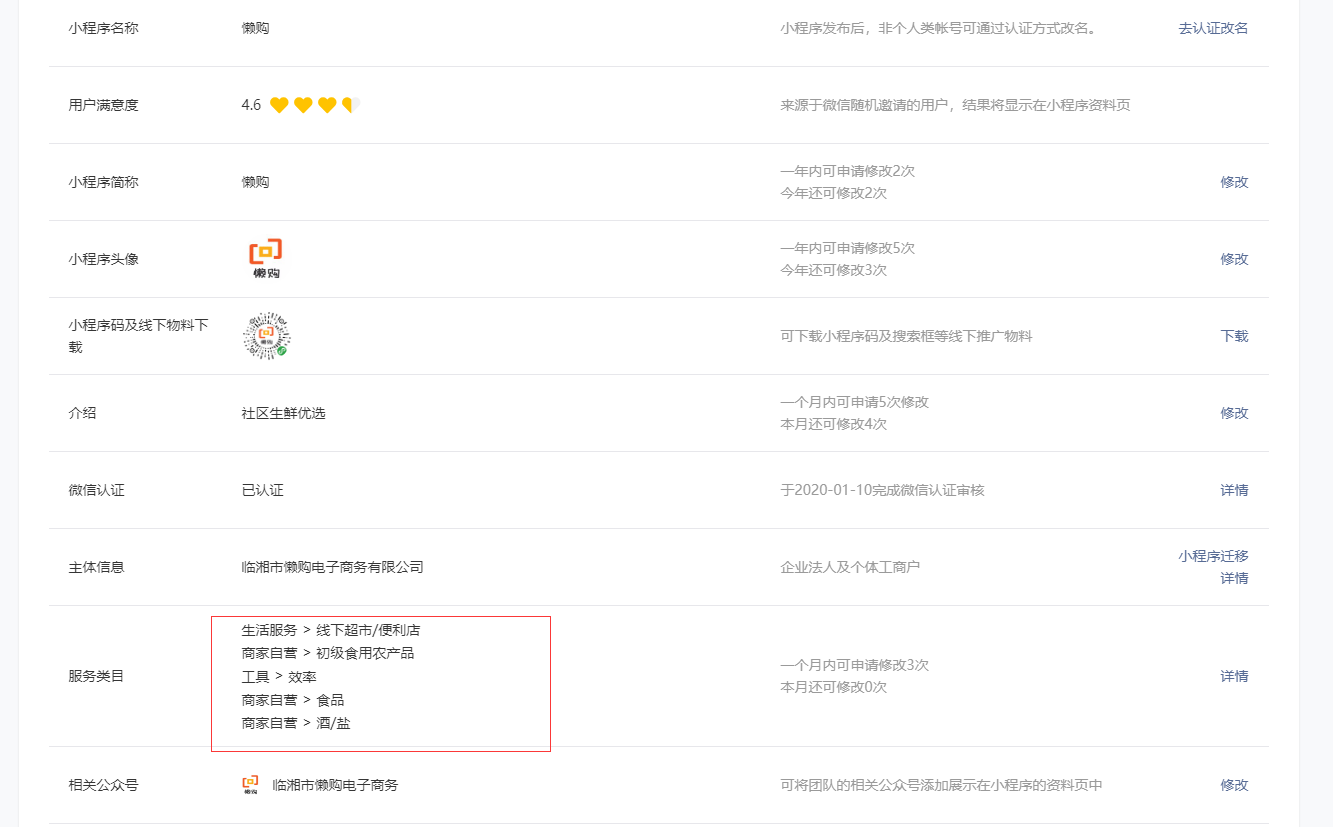Click the 小程序码及线下物料下载 row label
Viewport: 1333px width, 827px height.
pyautogui.click(x=138, y=336)
